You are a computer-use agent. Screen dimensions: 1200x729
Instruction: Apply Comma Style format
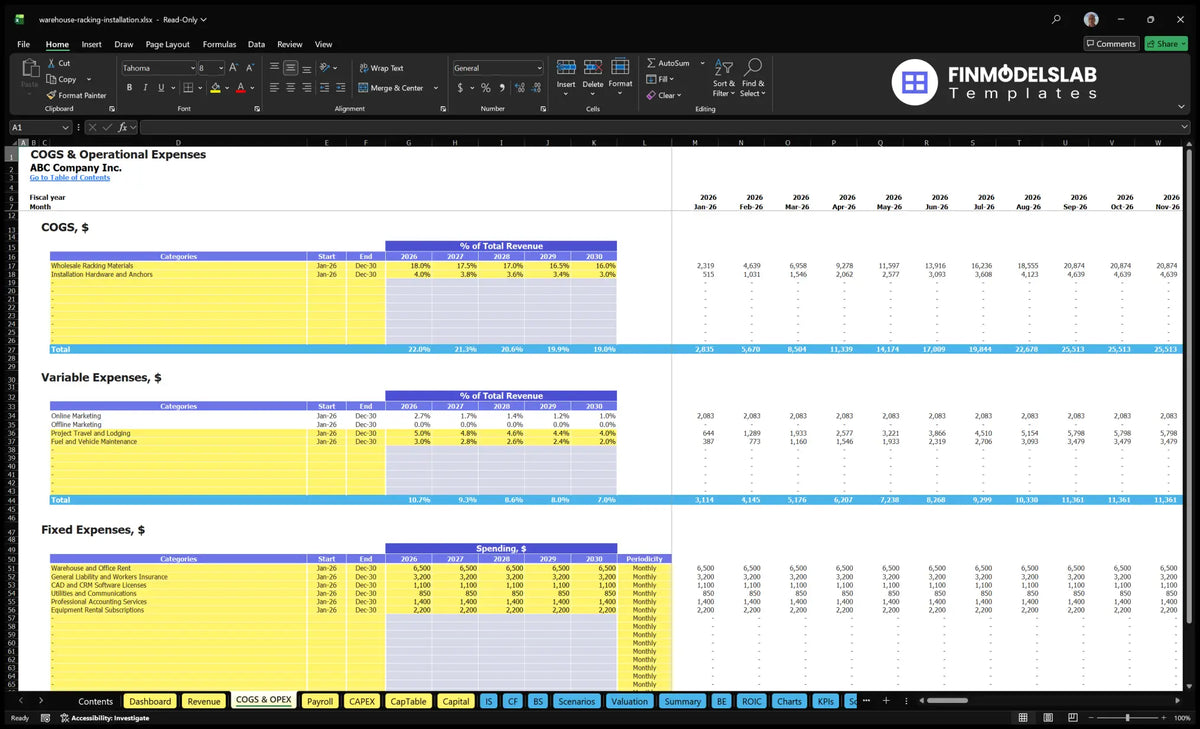pyautogui.click(x=502, y=88)
